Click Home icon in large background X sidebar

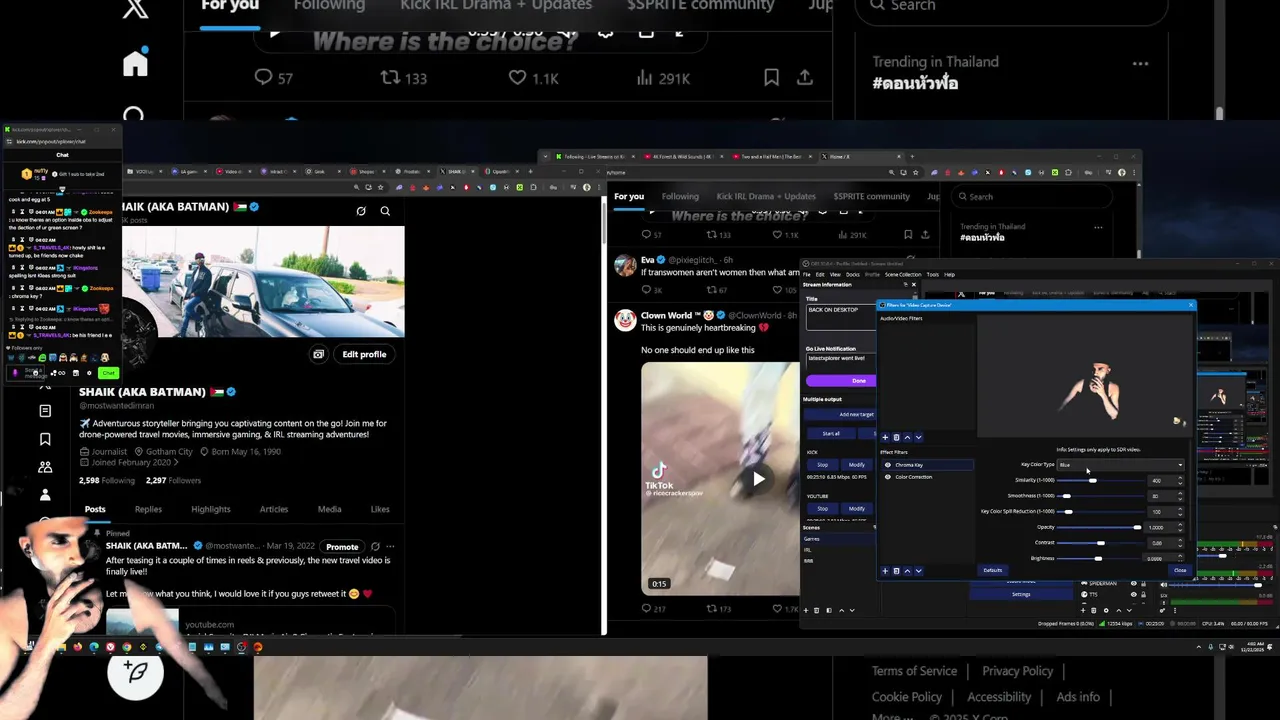pyautogui.click(x=135, y=62)
